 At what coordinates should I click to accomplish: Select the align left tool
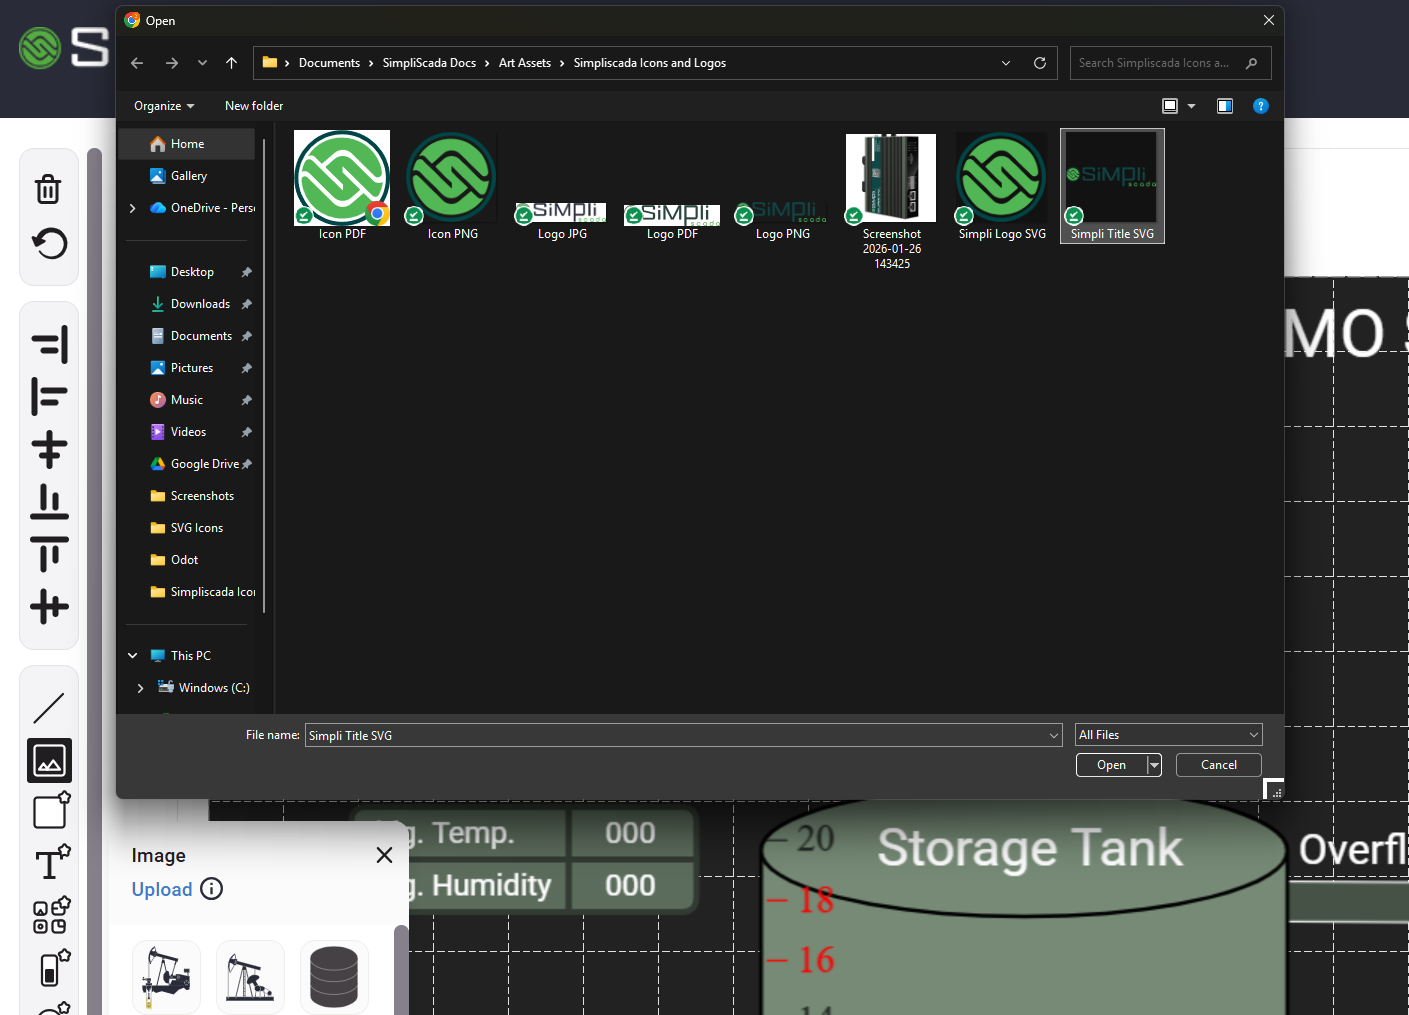tap(49, 396)
